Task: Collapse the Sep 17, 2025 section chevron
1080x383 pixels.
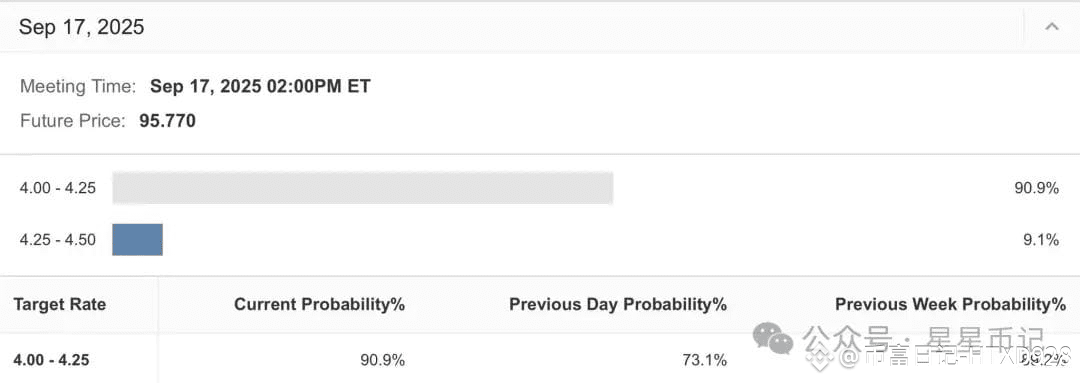Action: pyautogui.click(x=1051, y=28)
